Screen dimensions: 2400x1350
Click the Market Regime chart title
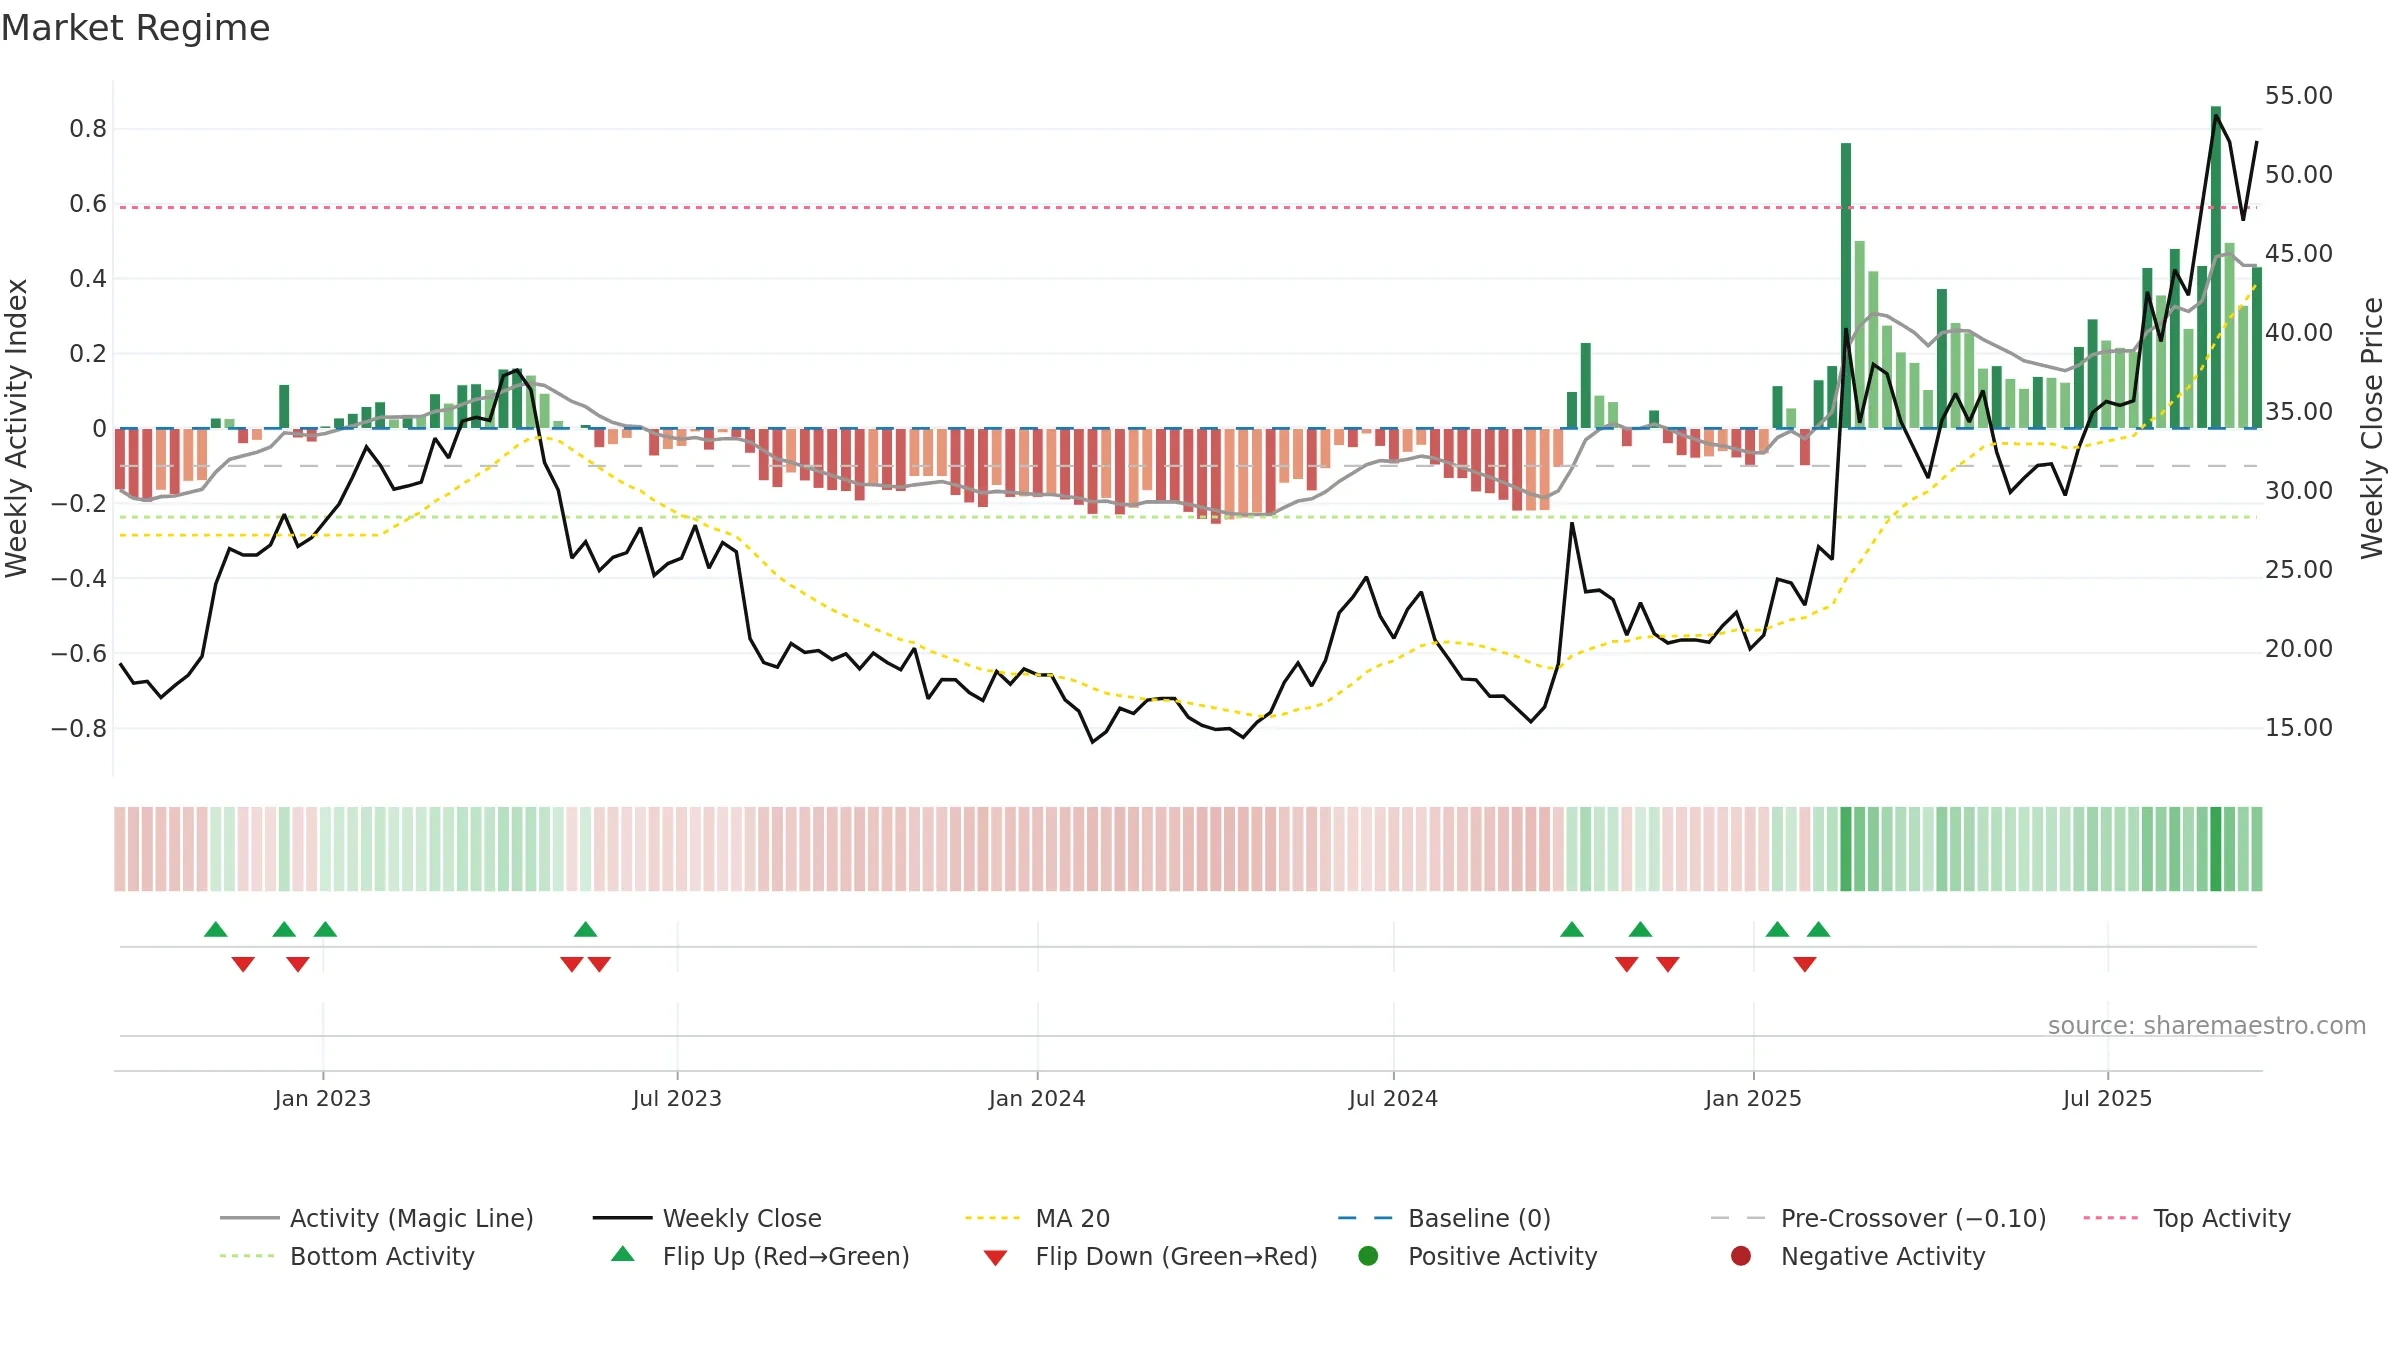coord(135,28)
